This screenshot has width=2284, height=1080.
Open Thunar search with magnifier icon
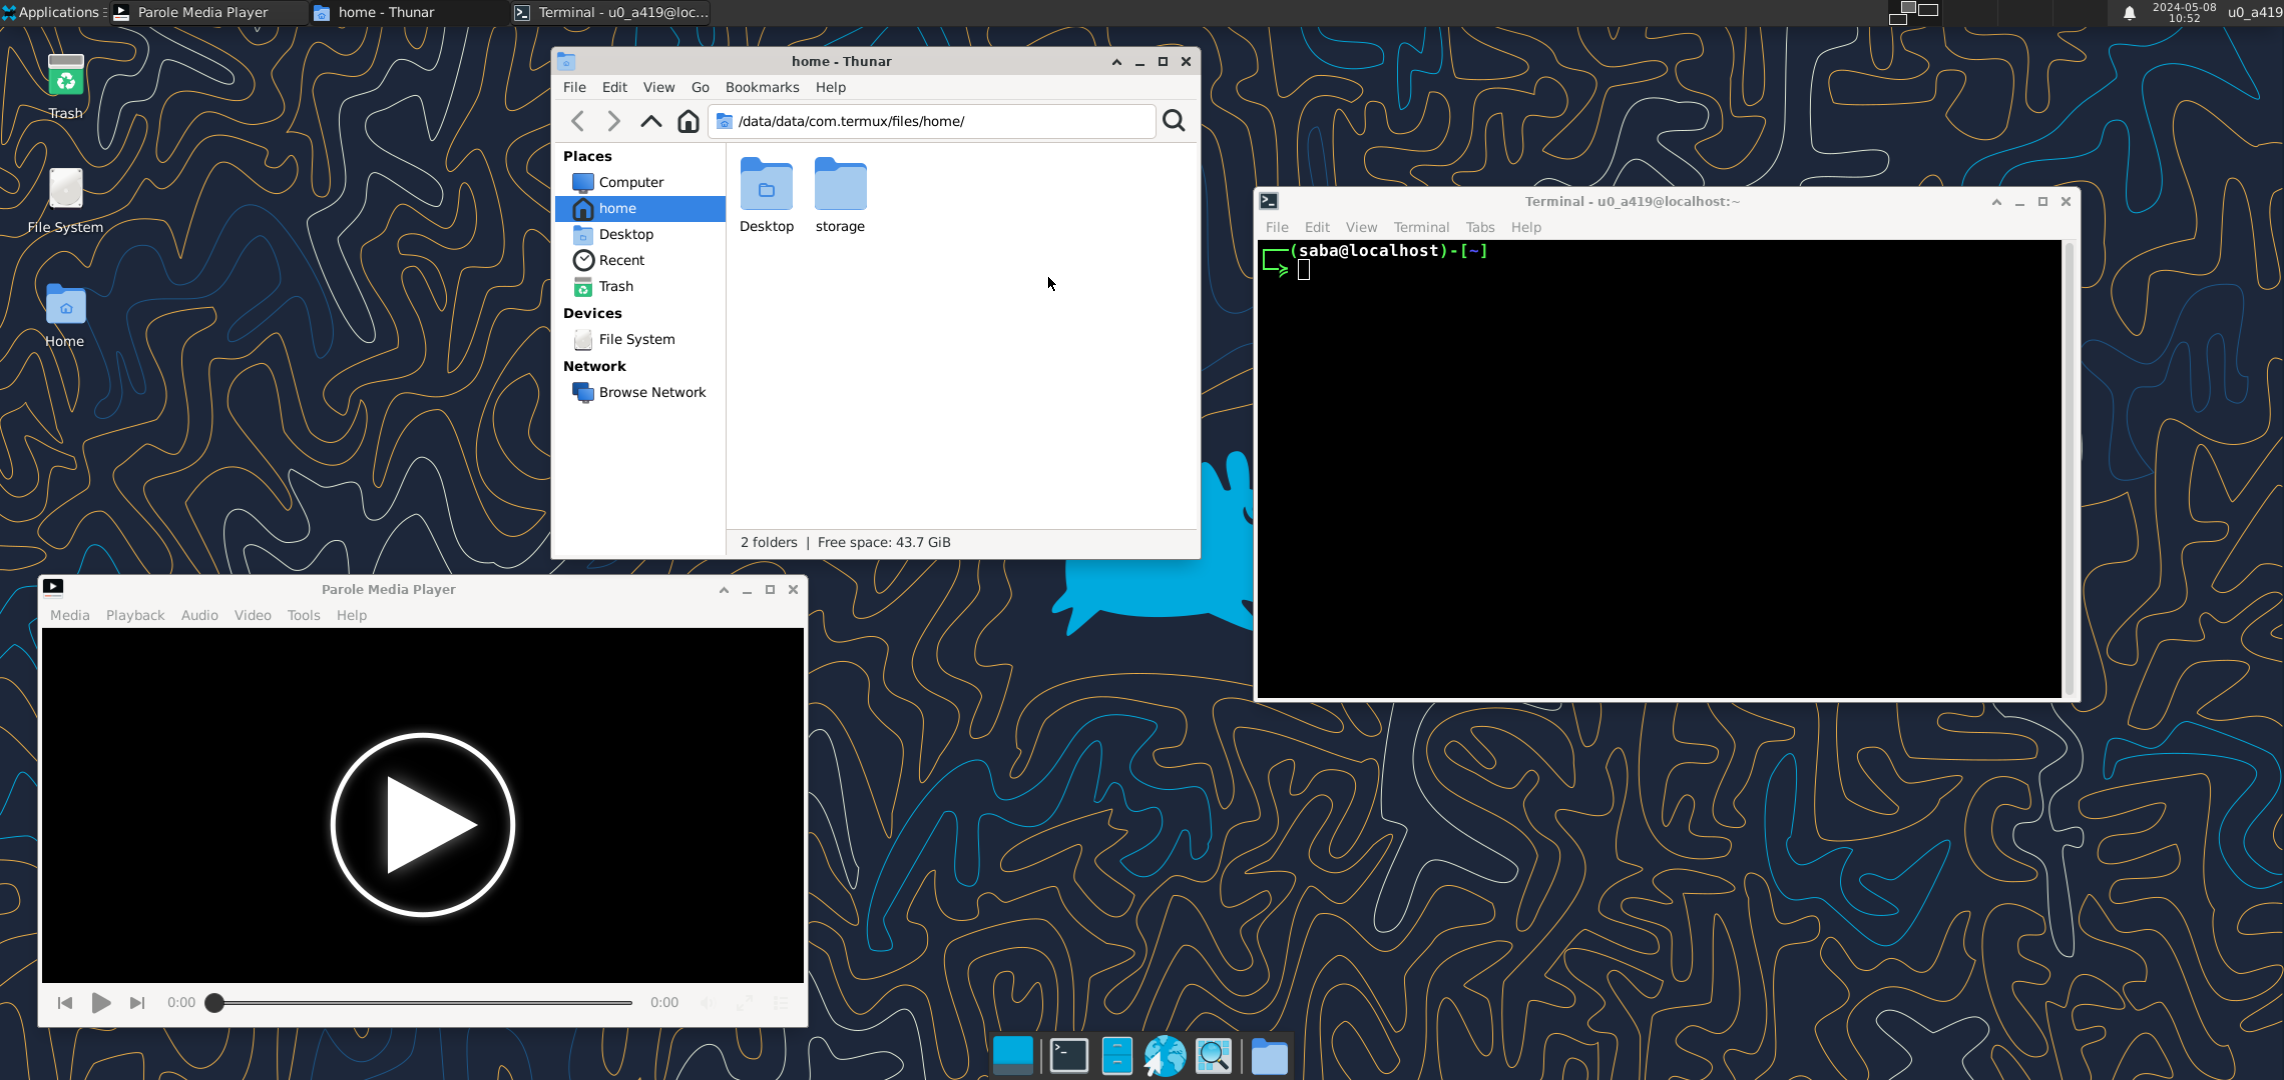pos(1174,121)
